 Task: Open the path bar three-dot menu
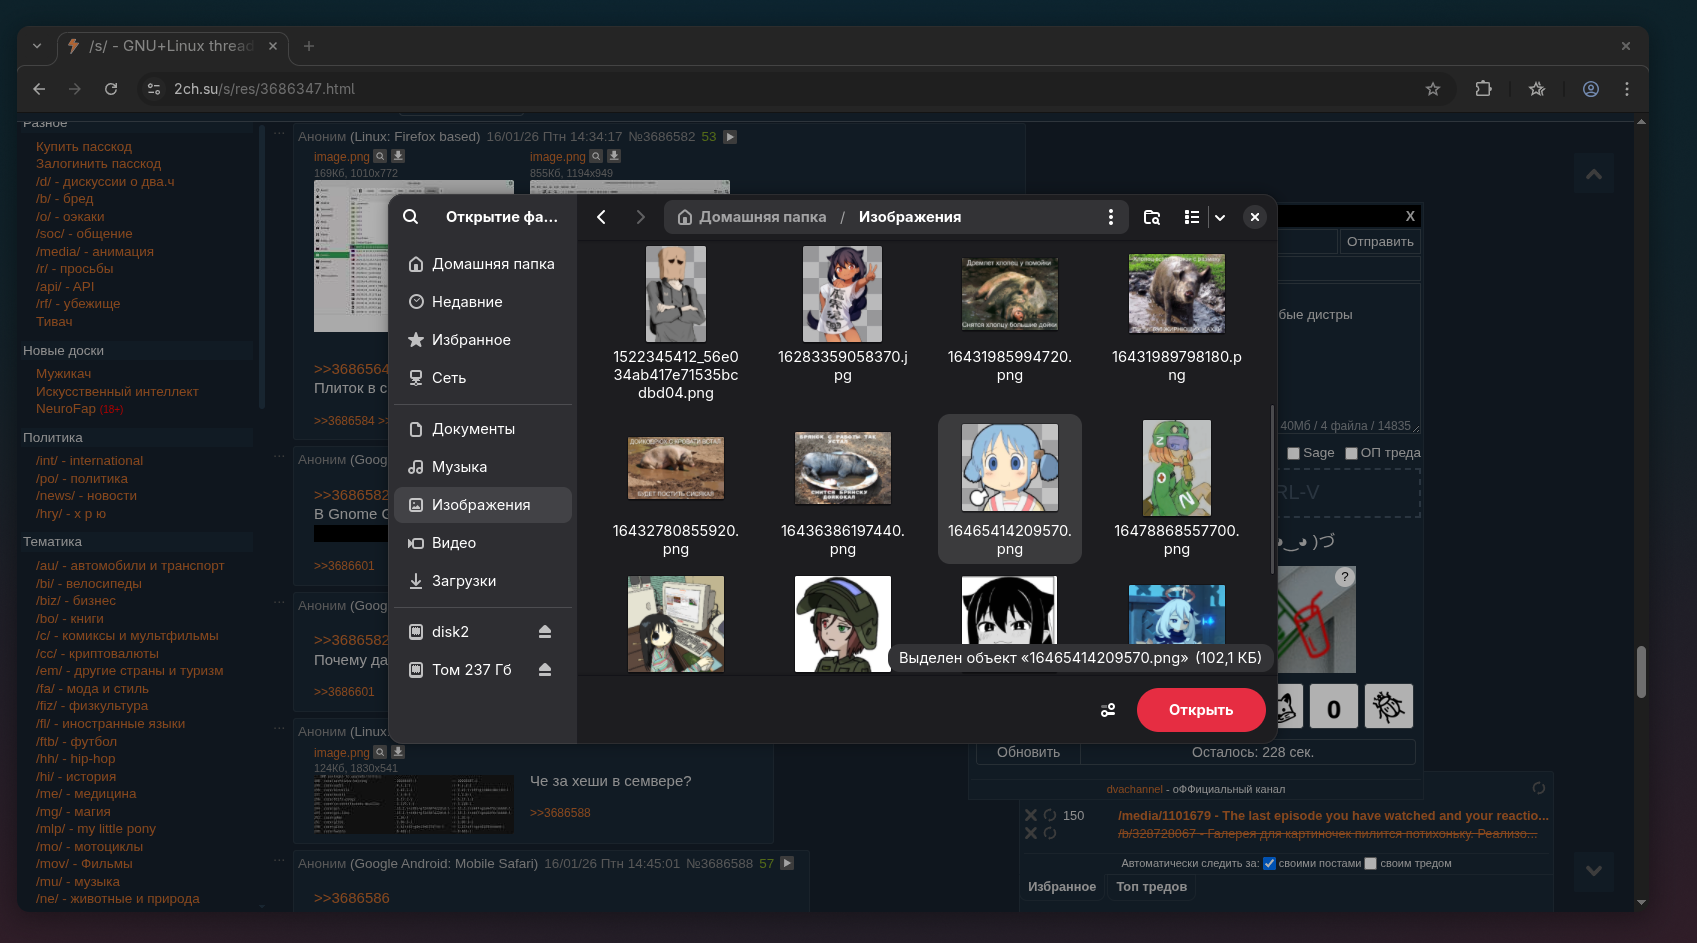tap(1111, 217)
